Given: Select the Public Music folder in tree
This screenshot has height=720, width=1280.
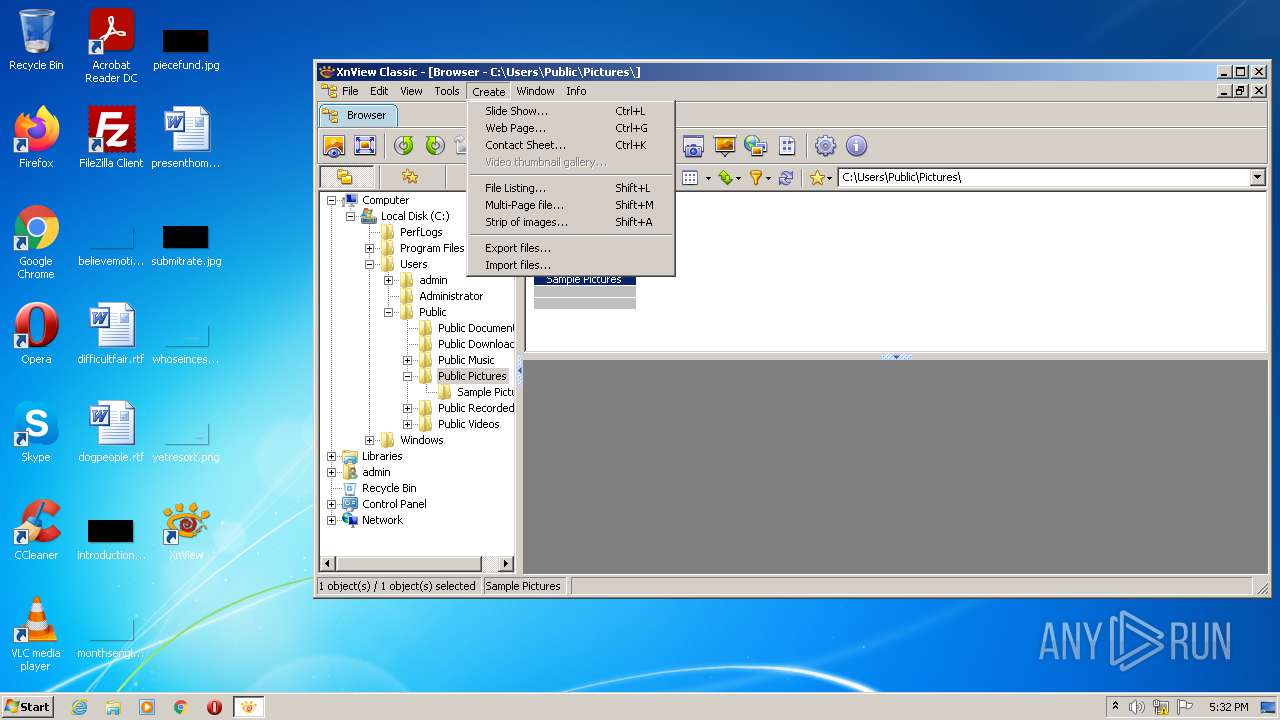Looking at the screenshot, I should [466, 360].
